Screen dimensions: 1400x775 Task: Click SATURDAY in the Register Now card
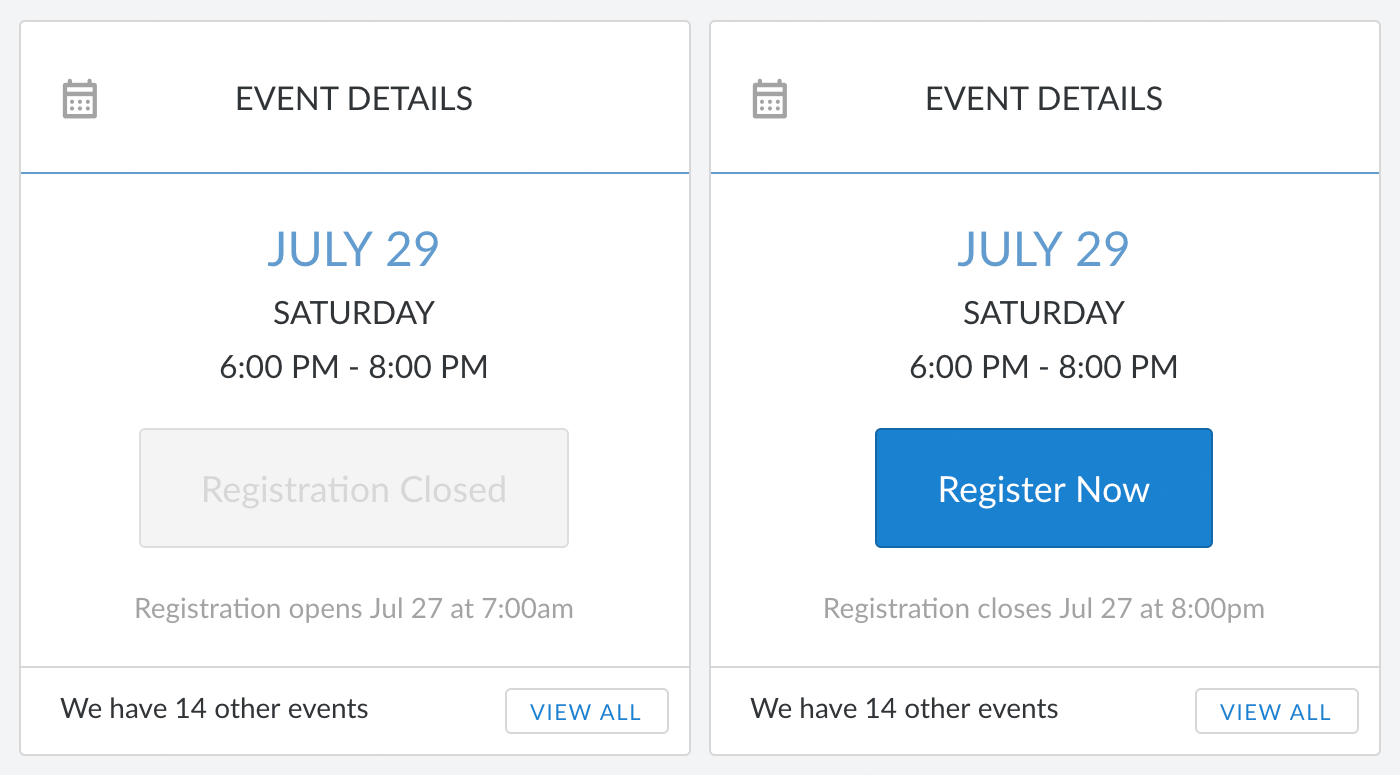point(1044,313)
